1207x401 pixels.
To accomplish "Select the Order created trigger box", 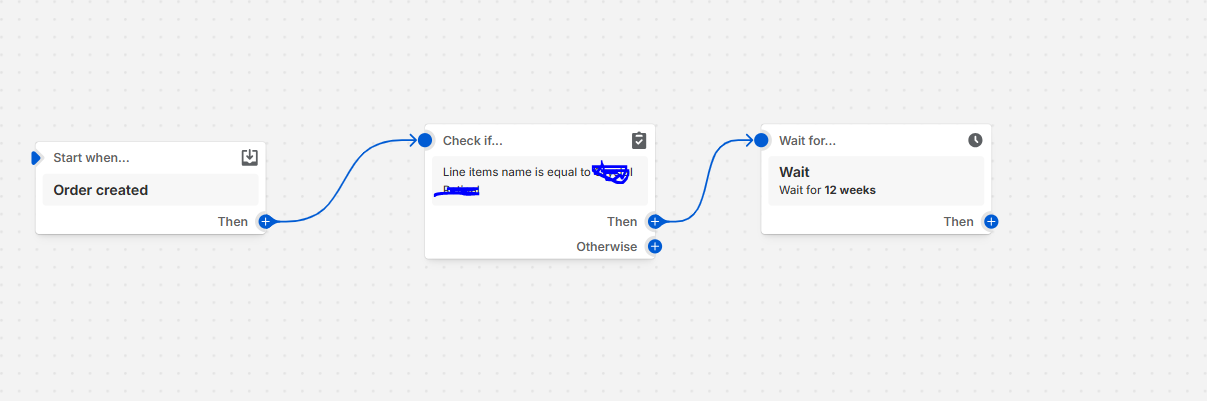I will click(x=150, y=190).
